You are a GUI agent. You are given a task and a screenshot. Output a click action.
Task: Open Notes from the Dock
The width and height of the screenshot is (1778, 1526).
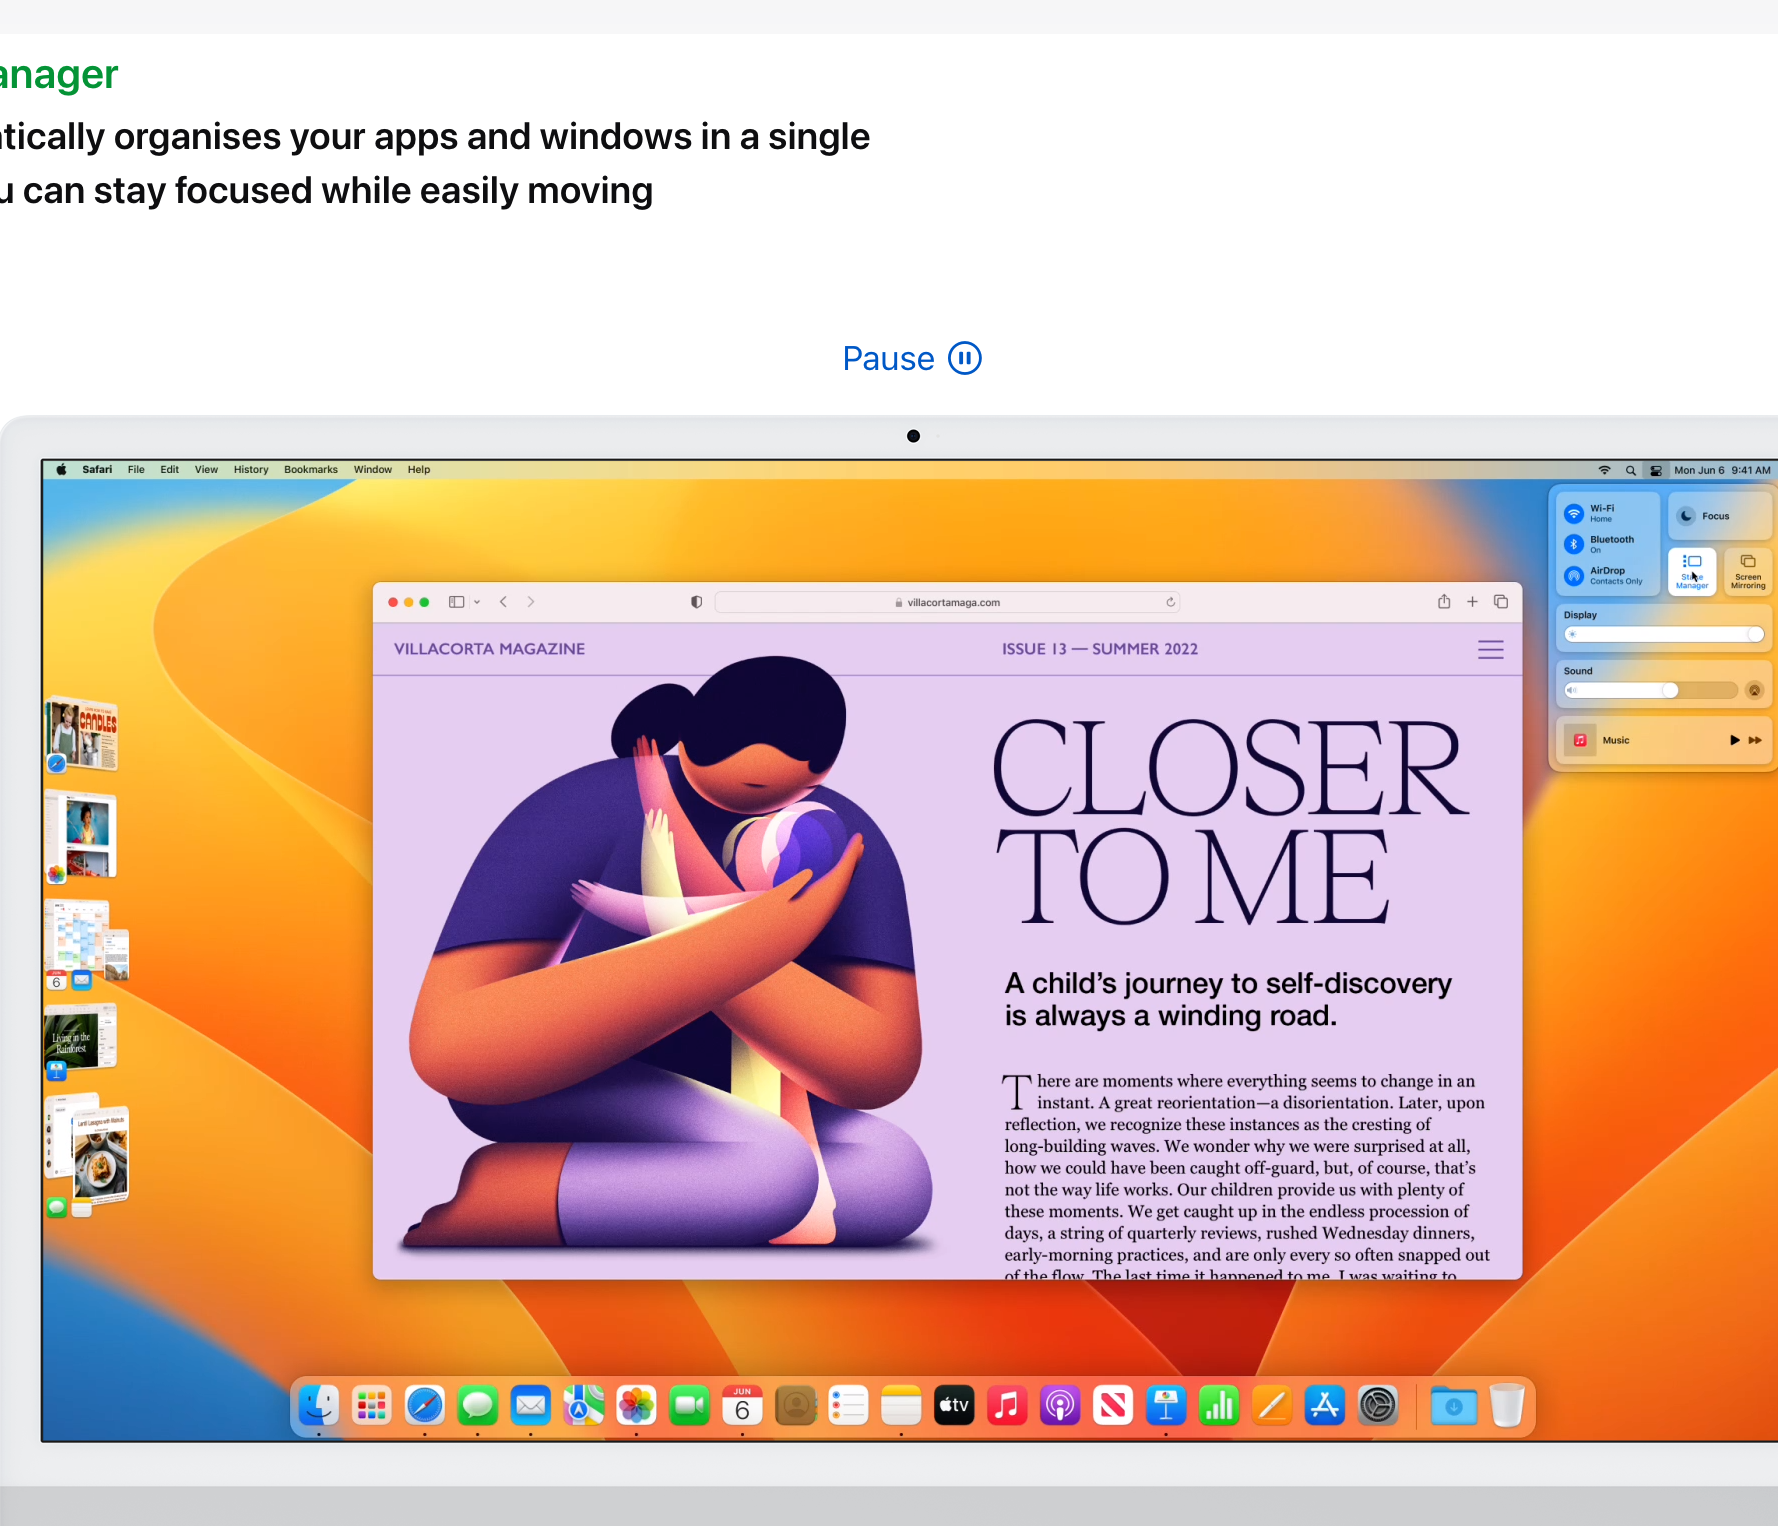901,1406
